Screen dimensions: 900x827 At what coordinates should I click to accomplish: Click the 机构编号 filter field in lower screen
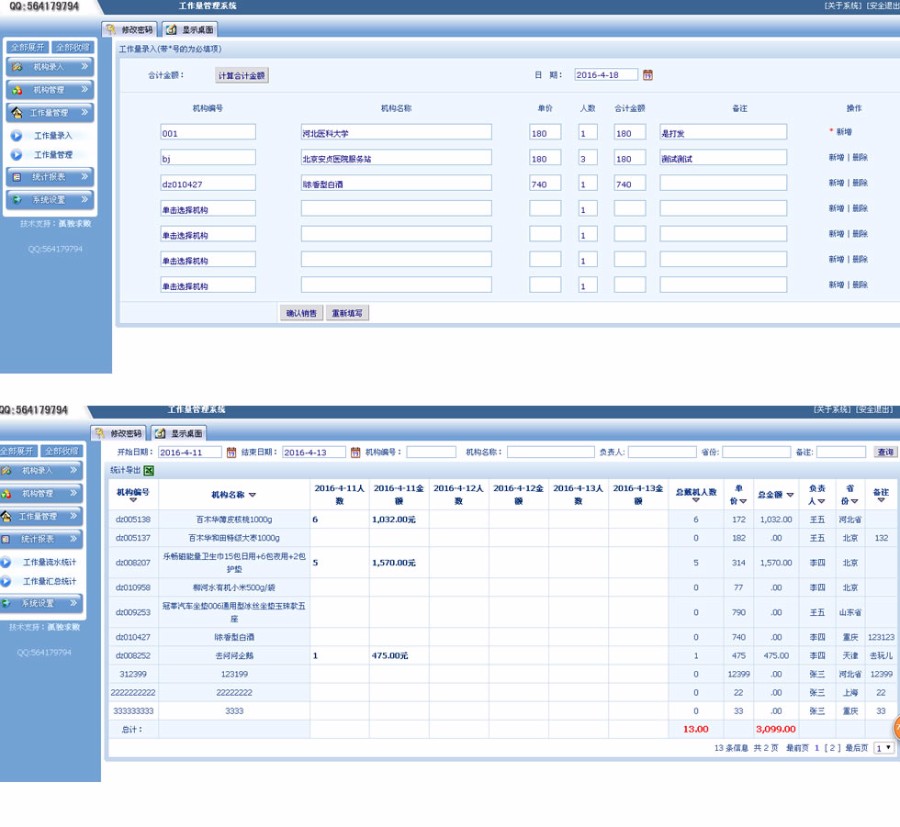pos(431,452)
